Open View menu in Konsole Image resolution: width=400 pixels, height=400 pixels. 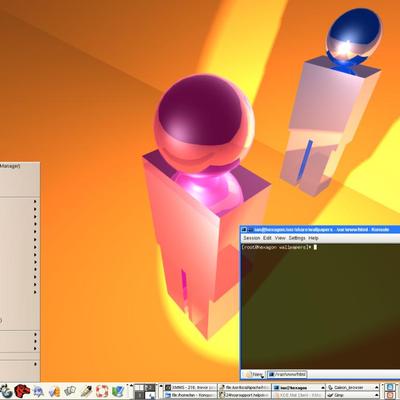[280, 238]
